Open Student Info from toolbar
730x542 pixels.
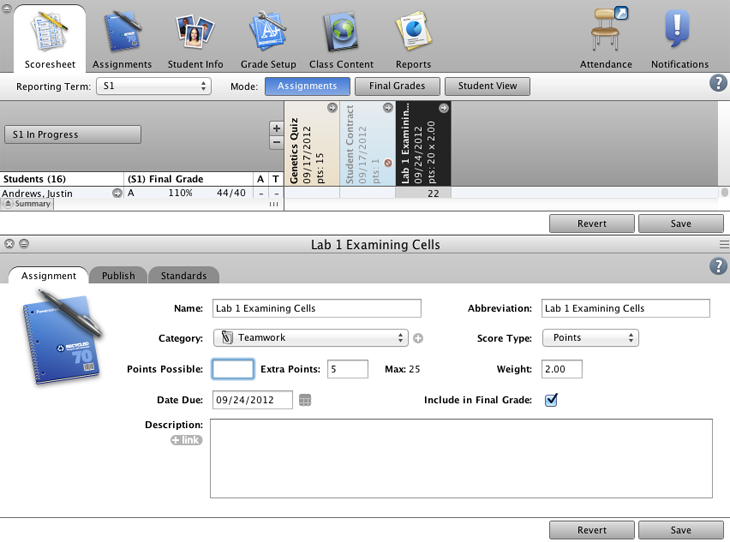click(x=195, y=40)
